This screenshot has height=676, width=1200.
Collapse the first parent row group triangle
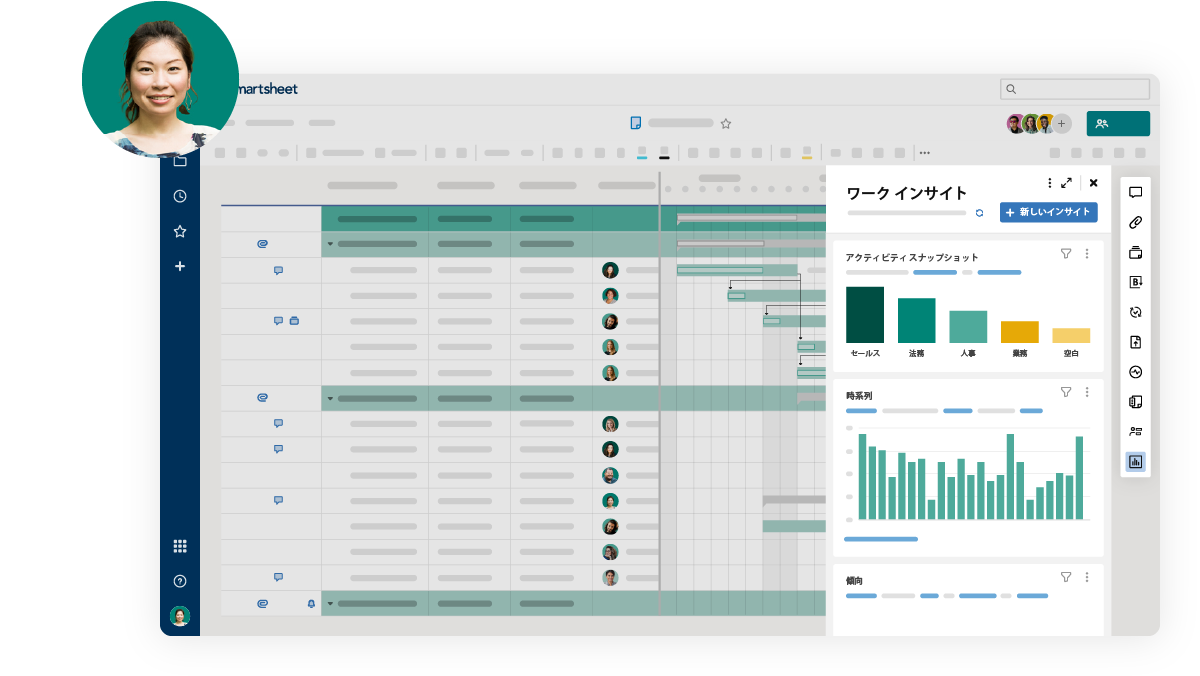330,244
